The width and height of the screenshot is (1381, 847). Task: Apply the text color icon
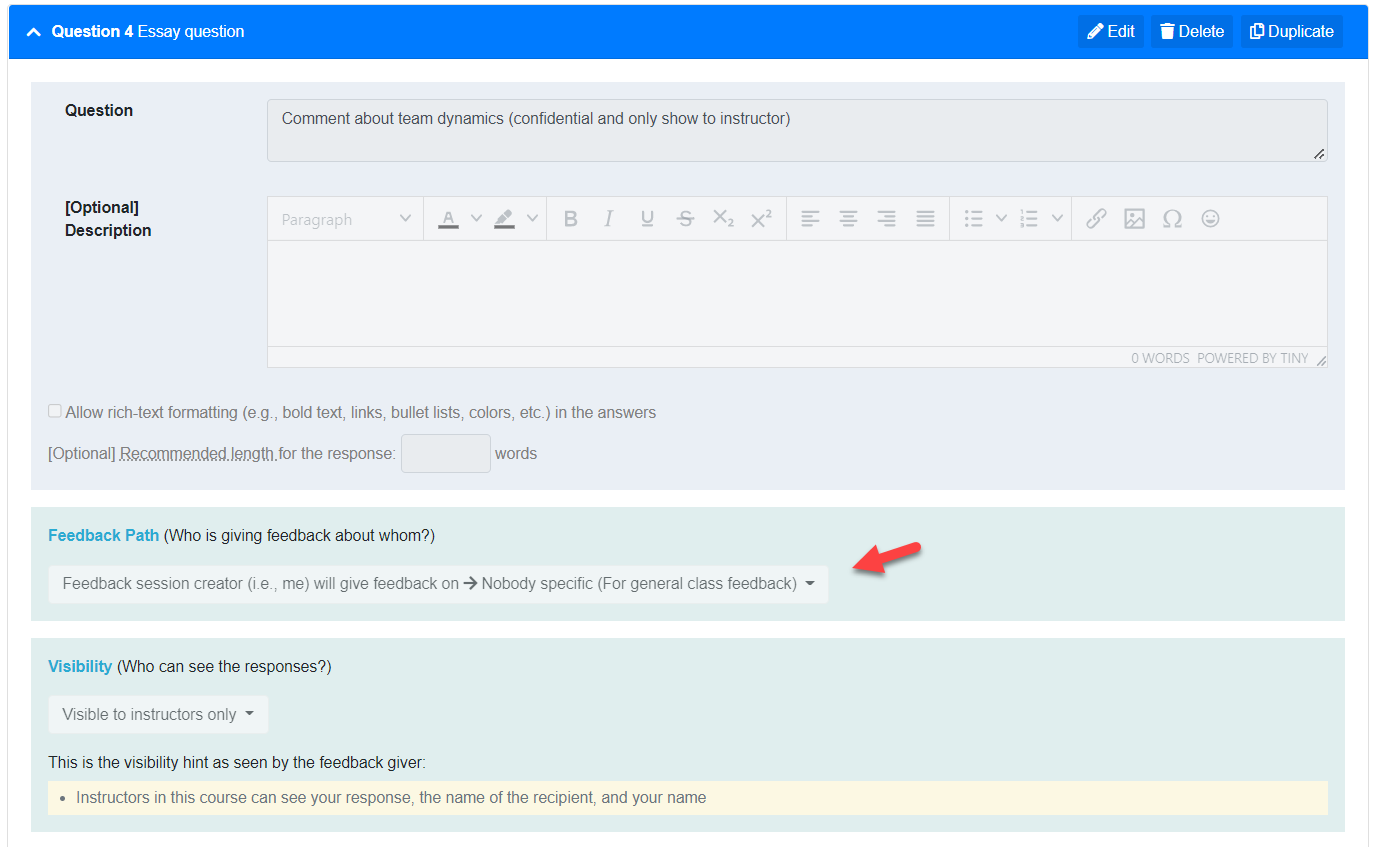point(448,219)
